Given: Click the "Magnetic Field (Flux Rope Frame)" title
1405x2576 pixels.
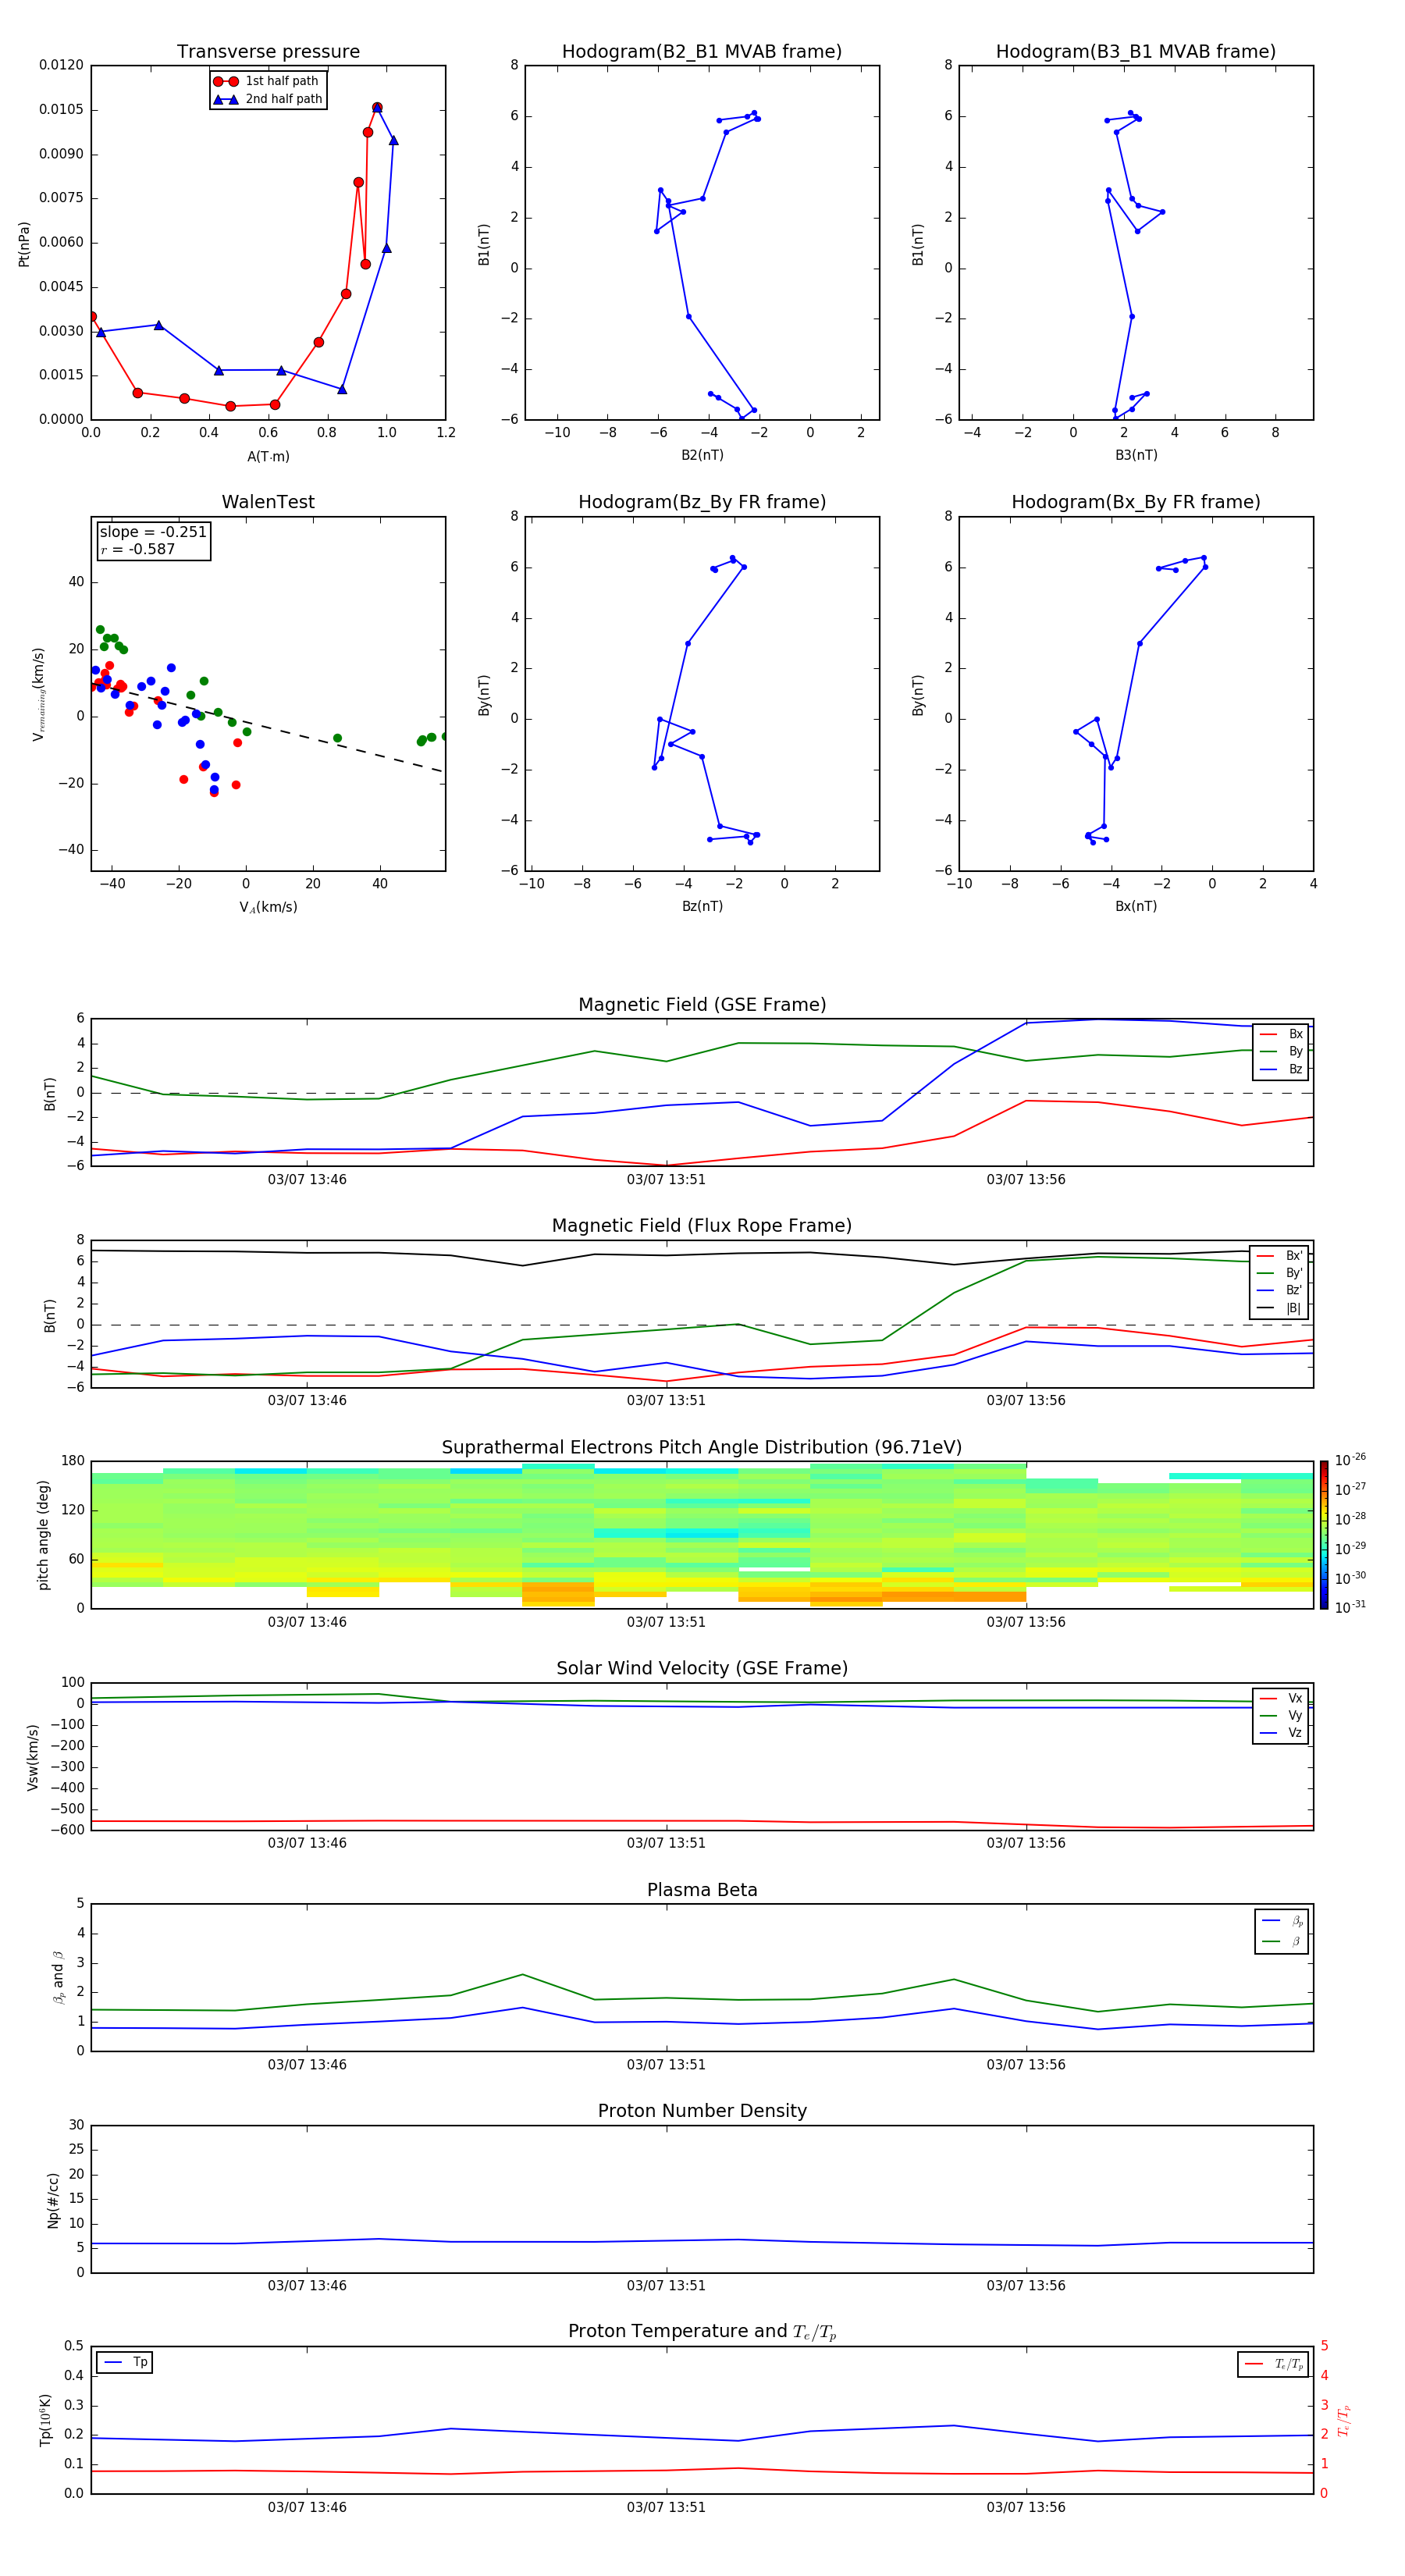Looking at the screenshot, I should 702,1226.
